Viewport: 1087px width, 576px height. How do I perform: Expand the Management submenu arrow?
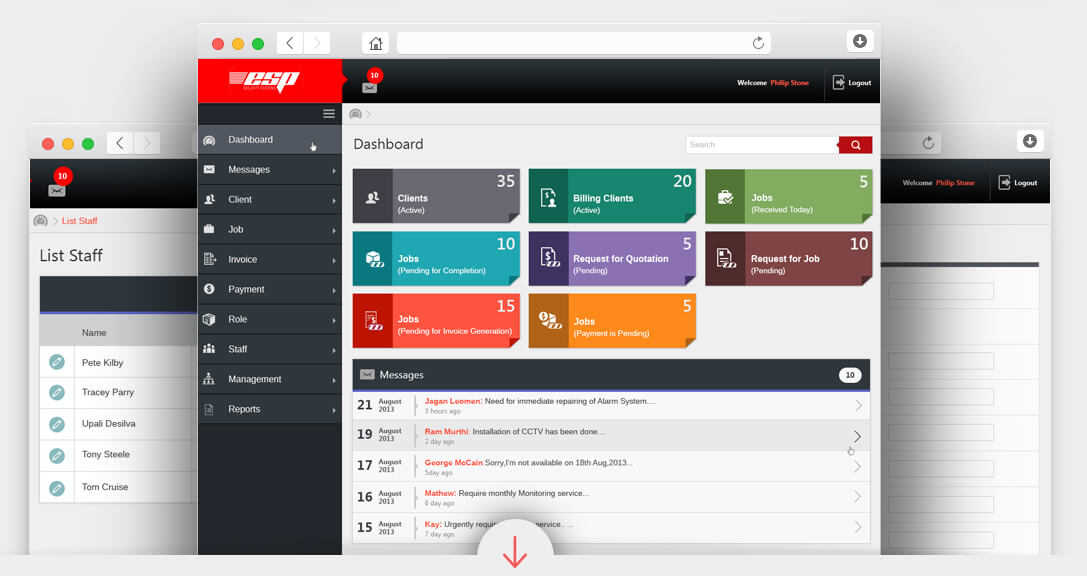point(333,380)
